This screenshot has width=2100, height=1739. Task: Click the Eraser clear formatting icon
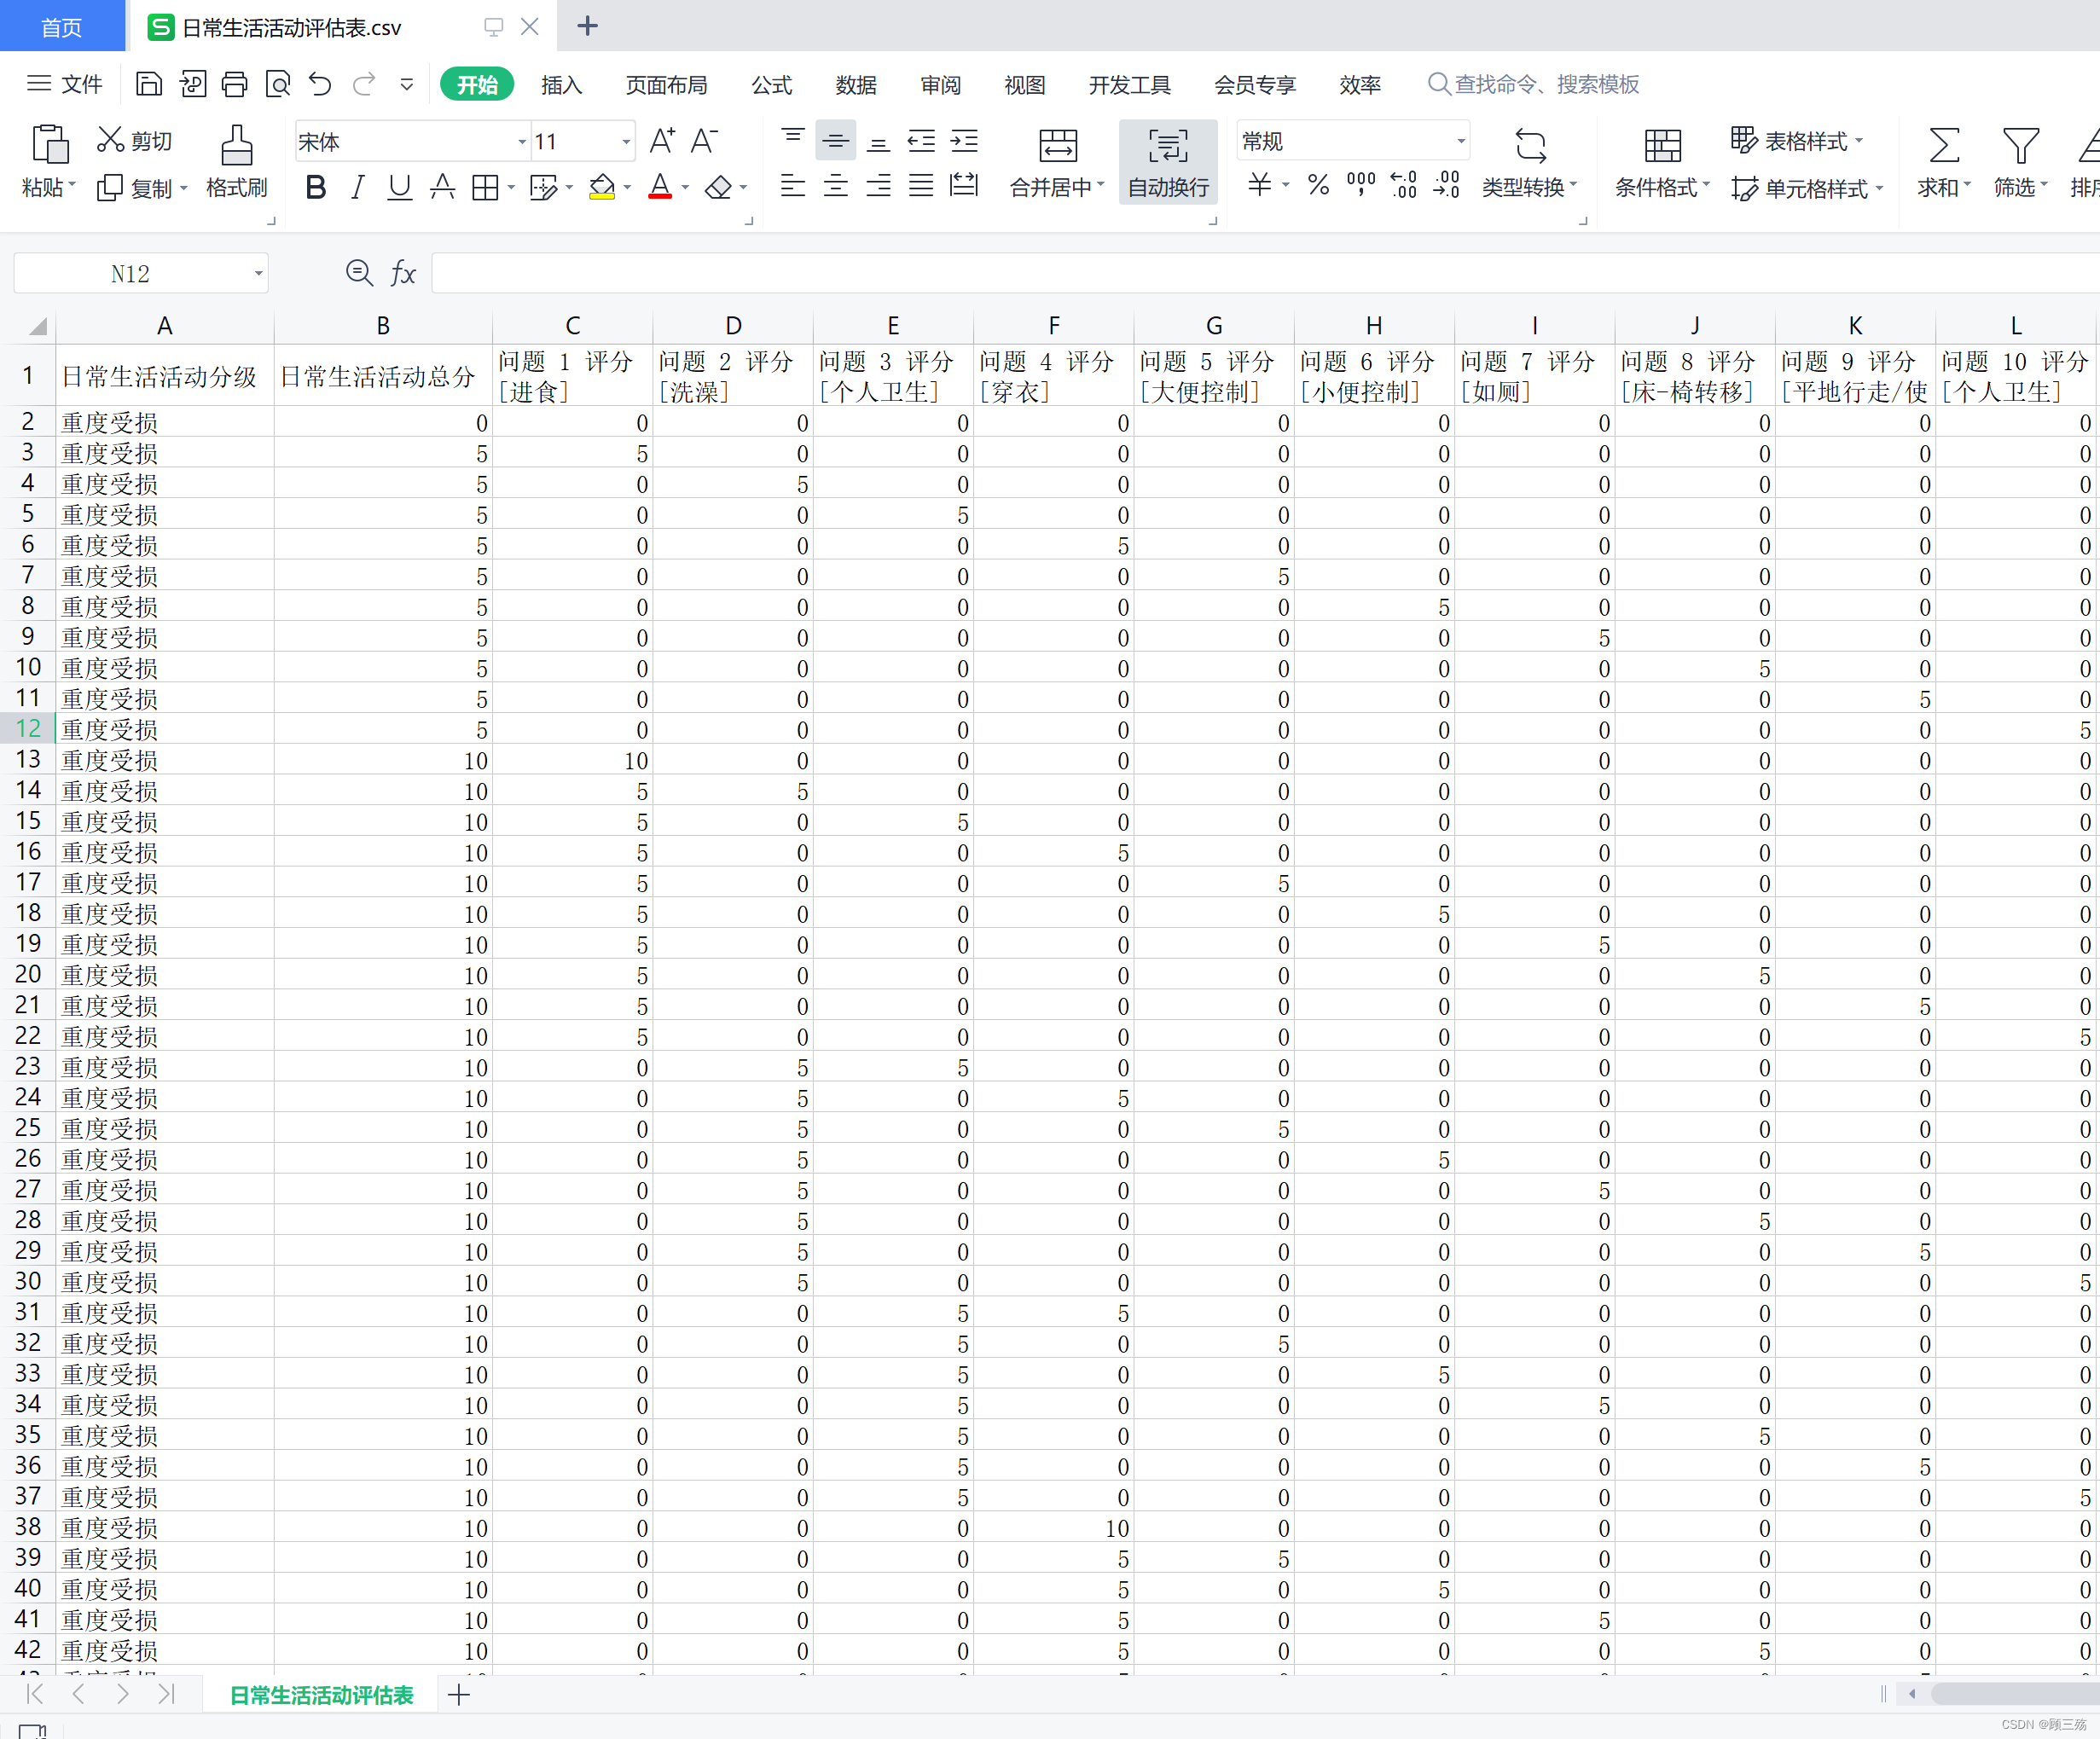point(718,187)
